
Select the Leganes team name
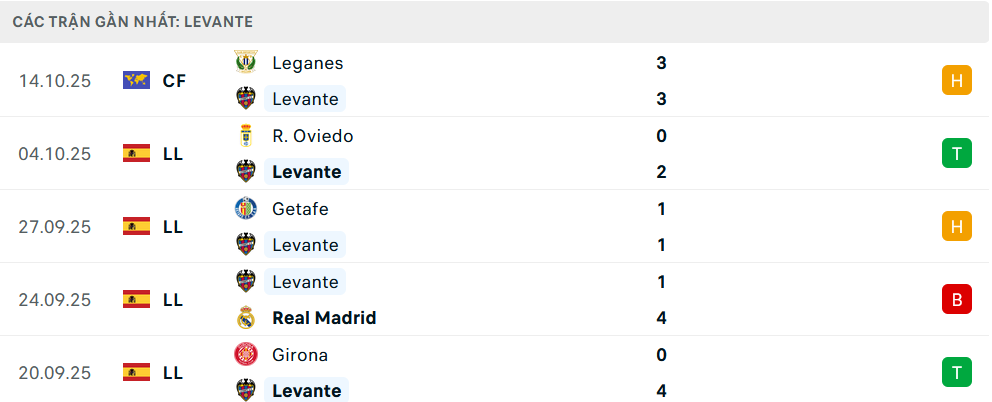tap(307, 62)
